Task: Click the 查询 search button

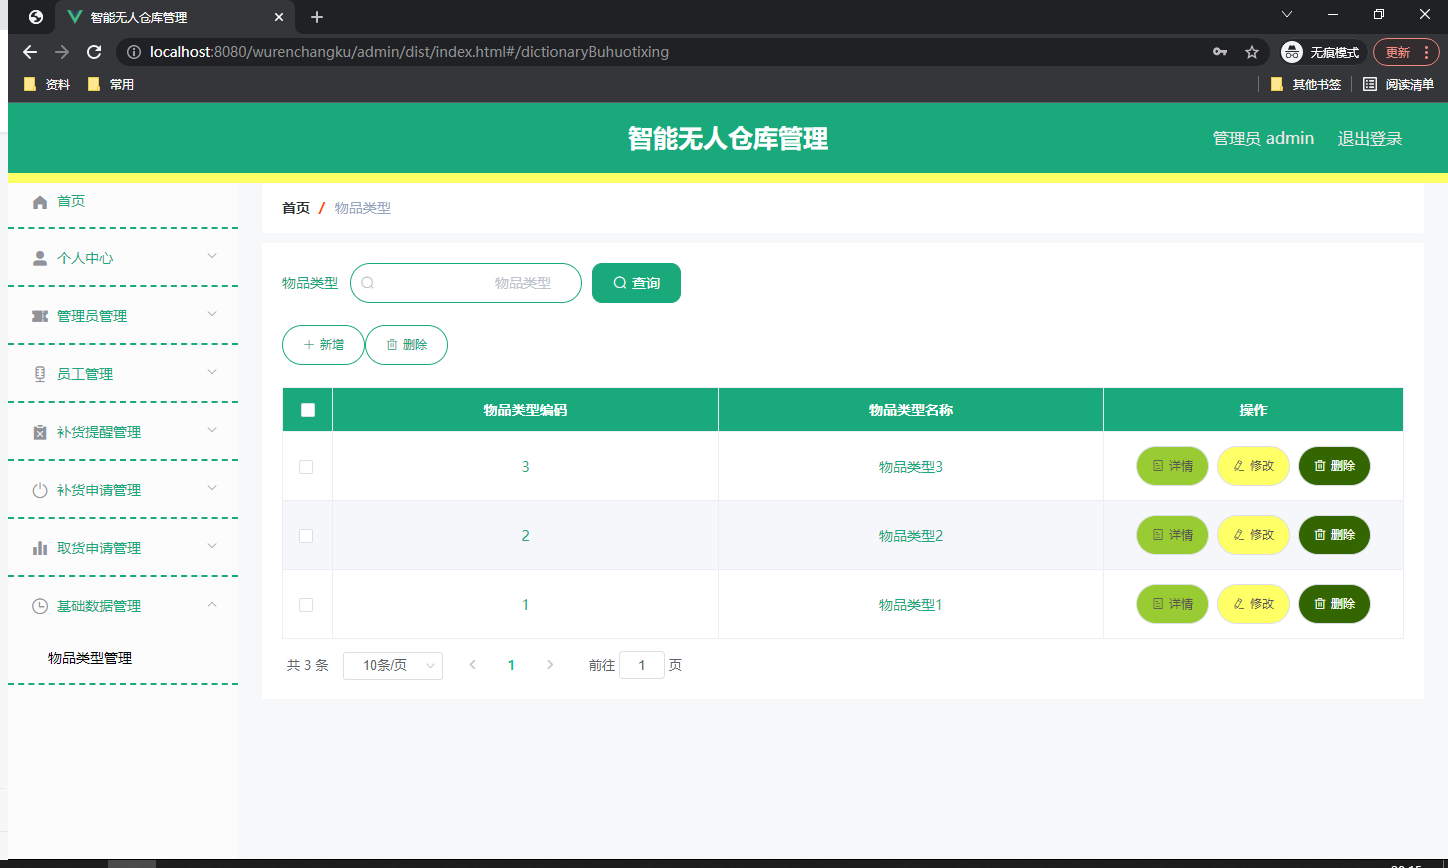Action: click(x=636, y=283)
